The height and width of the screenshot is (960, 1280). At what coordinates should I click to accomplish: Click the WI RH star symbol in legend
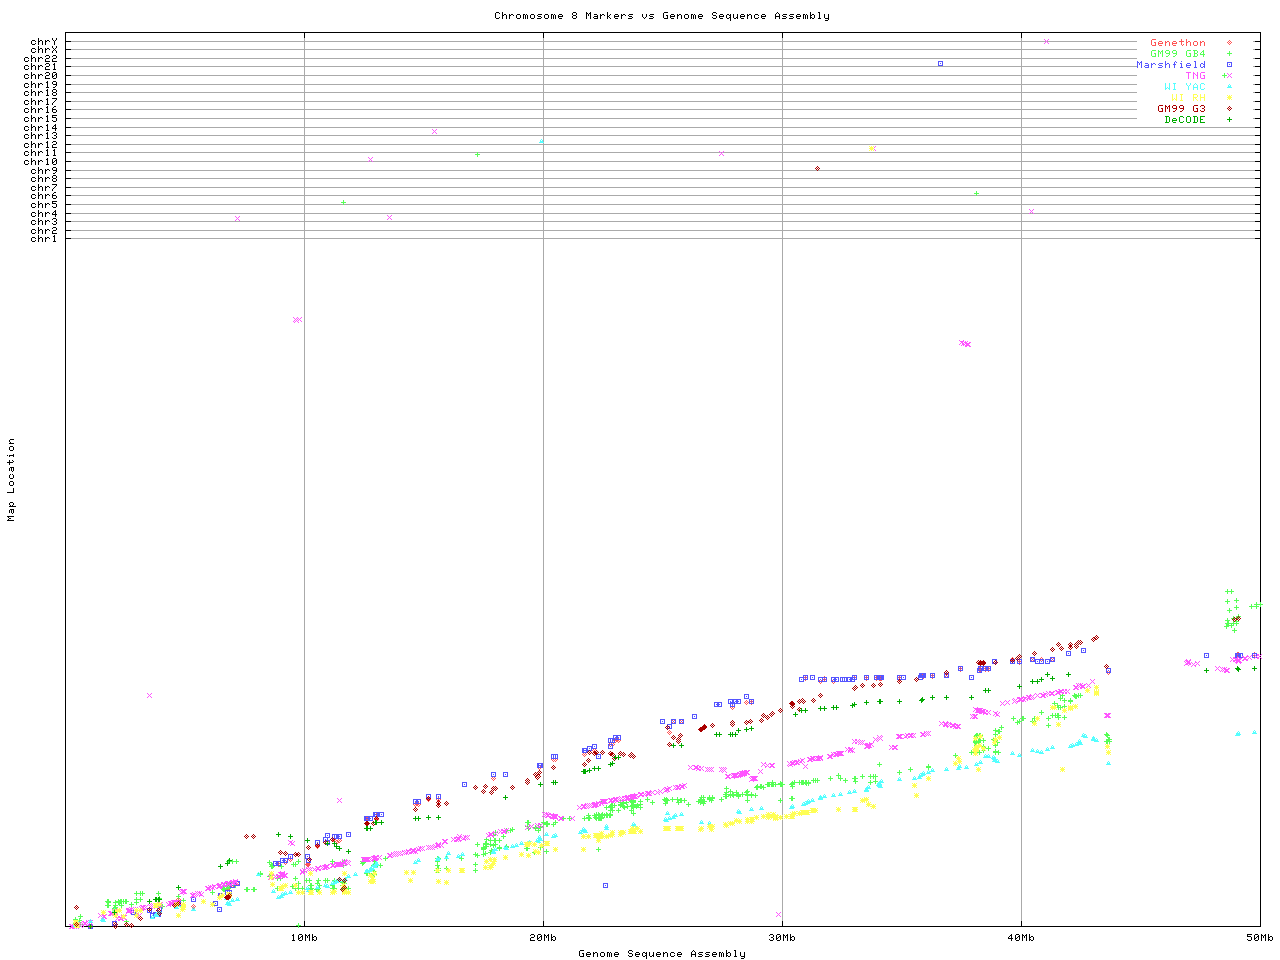[x=1229, y=98]
